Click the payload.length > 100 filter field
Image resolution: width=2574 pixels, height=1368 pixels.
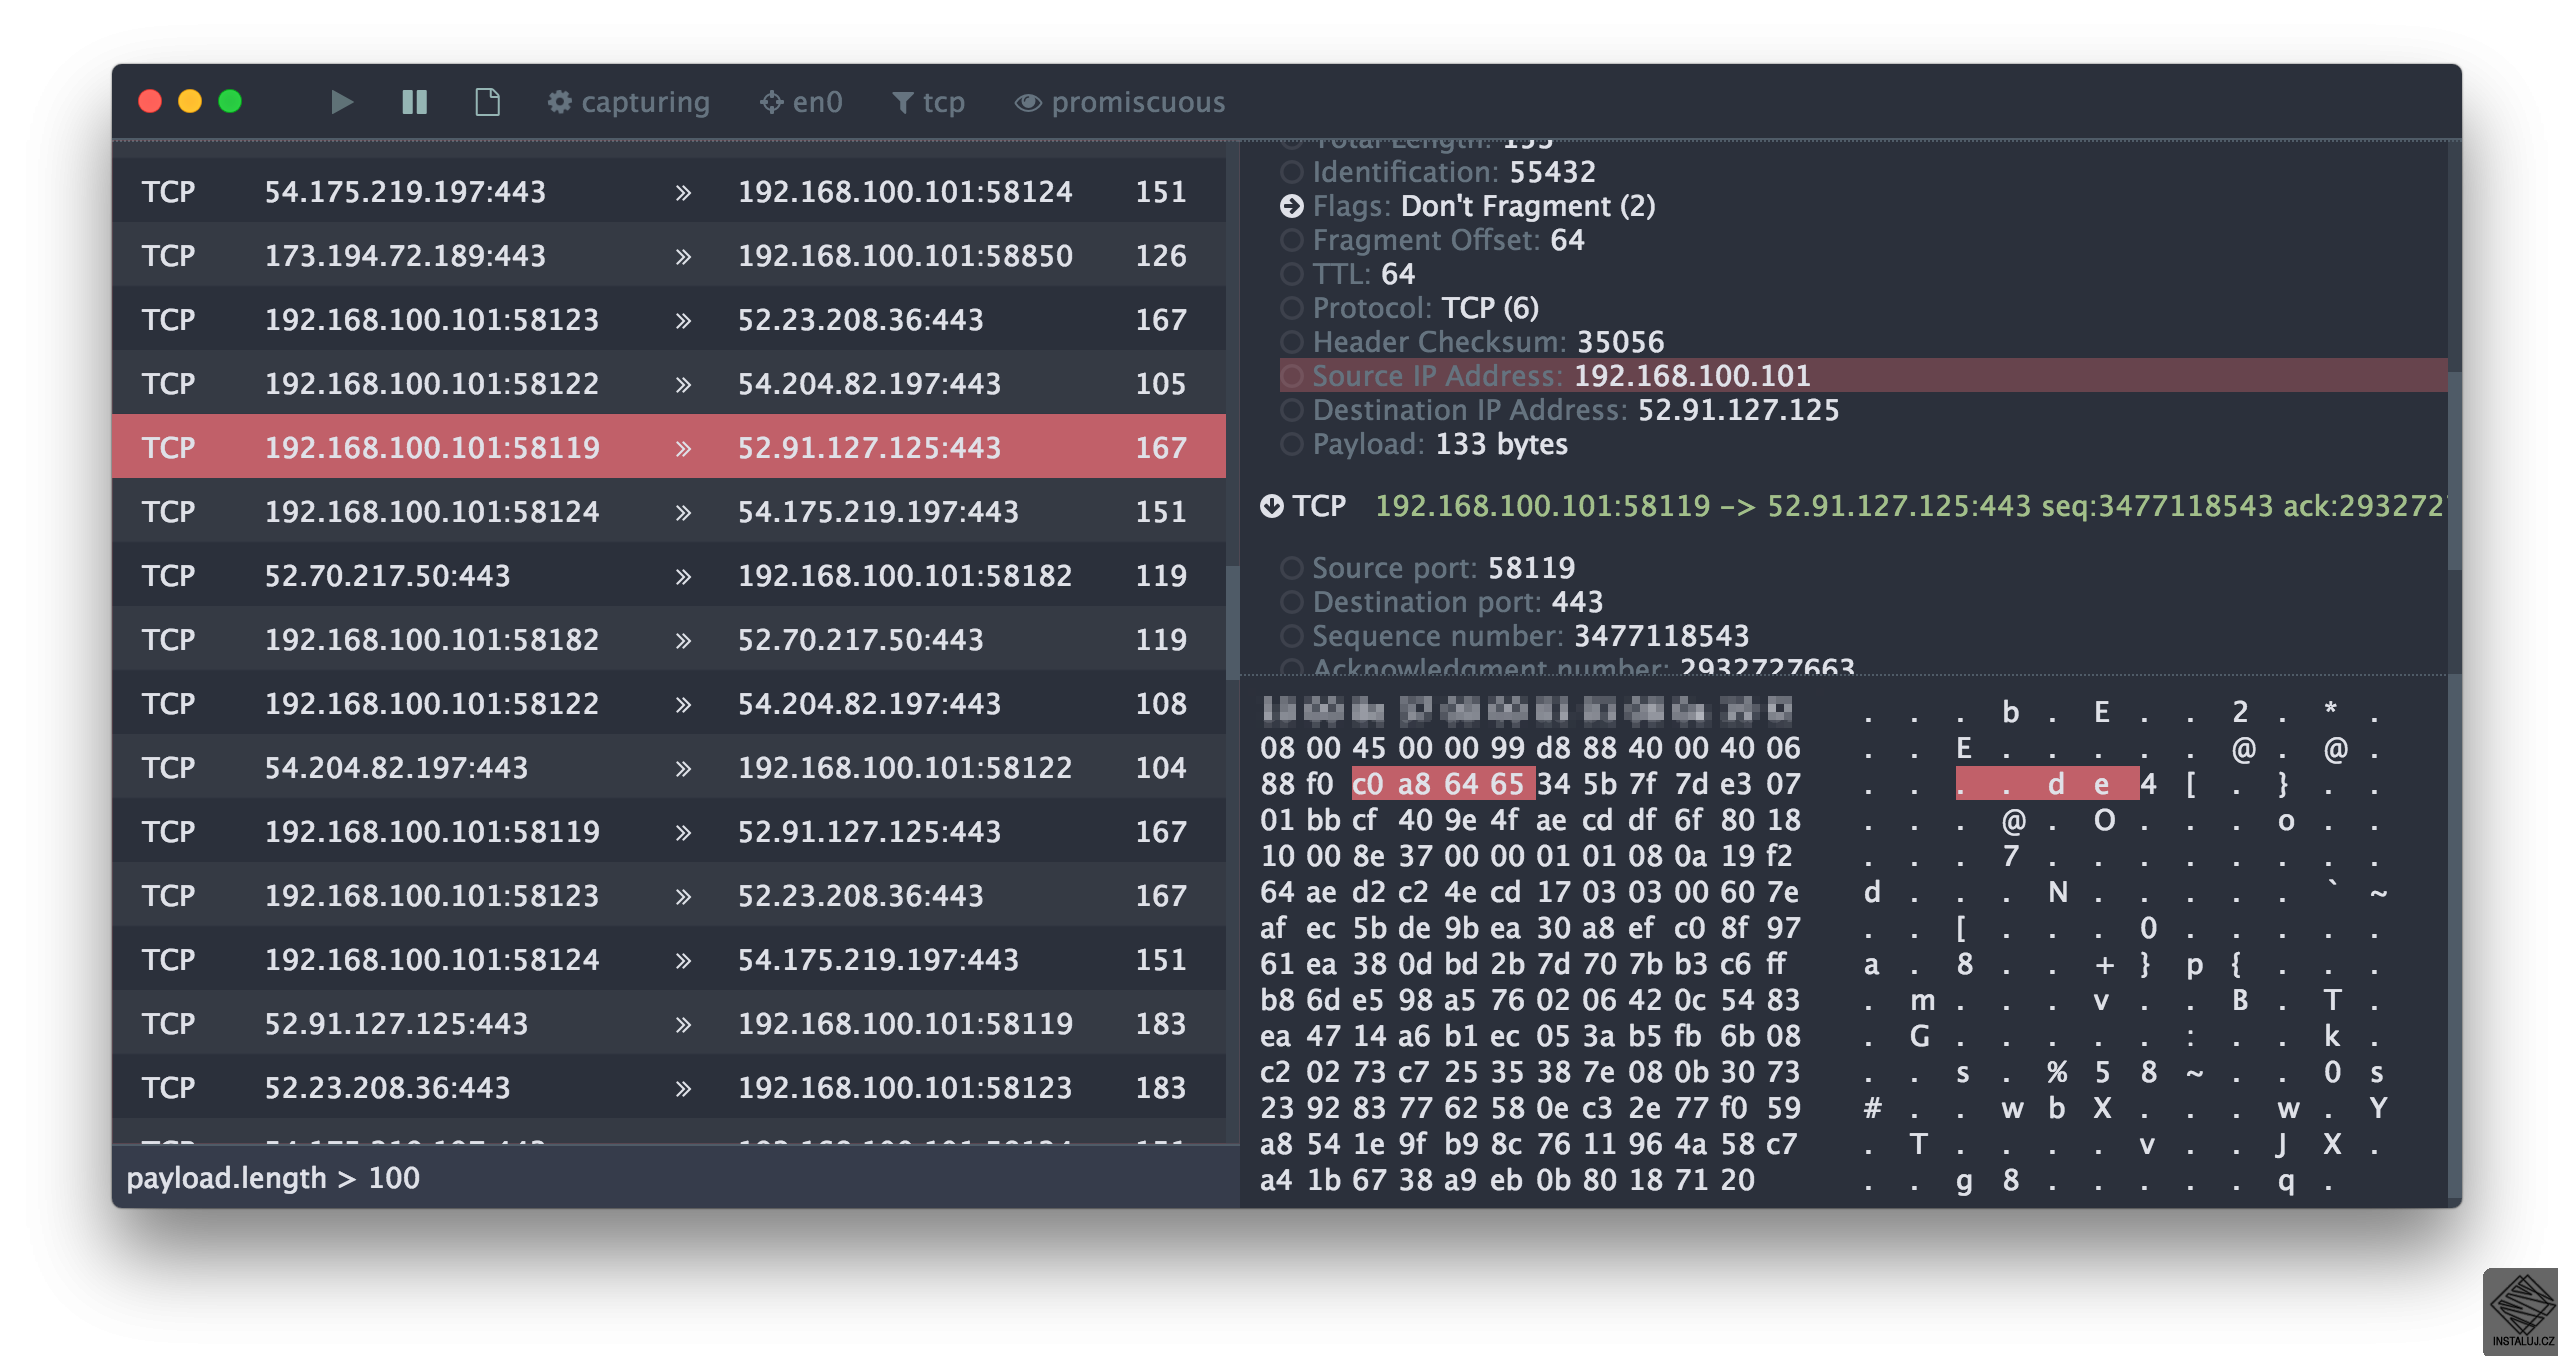click(675, 1178)
